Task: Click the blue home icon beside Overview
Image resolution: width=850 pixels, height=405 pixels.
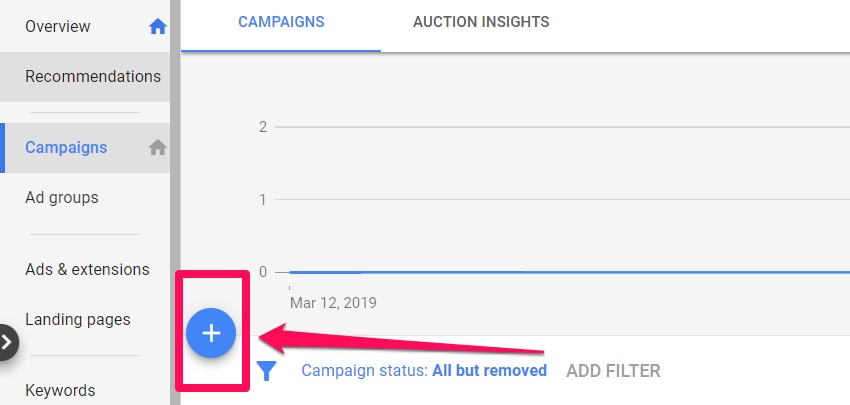Action: [x=158, y=26]
